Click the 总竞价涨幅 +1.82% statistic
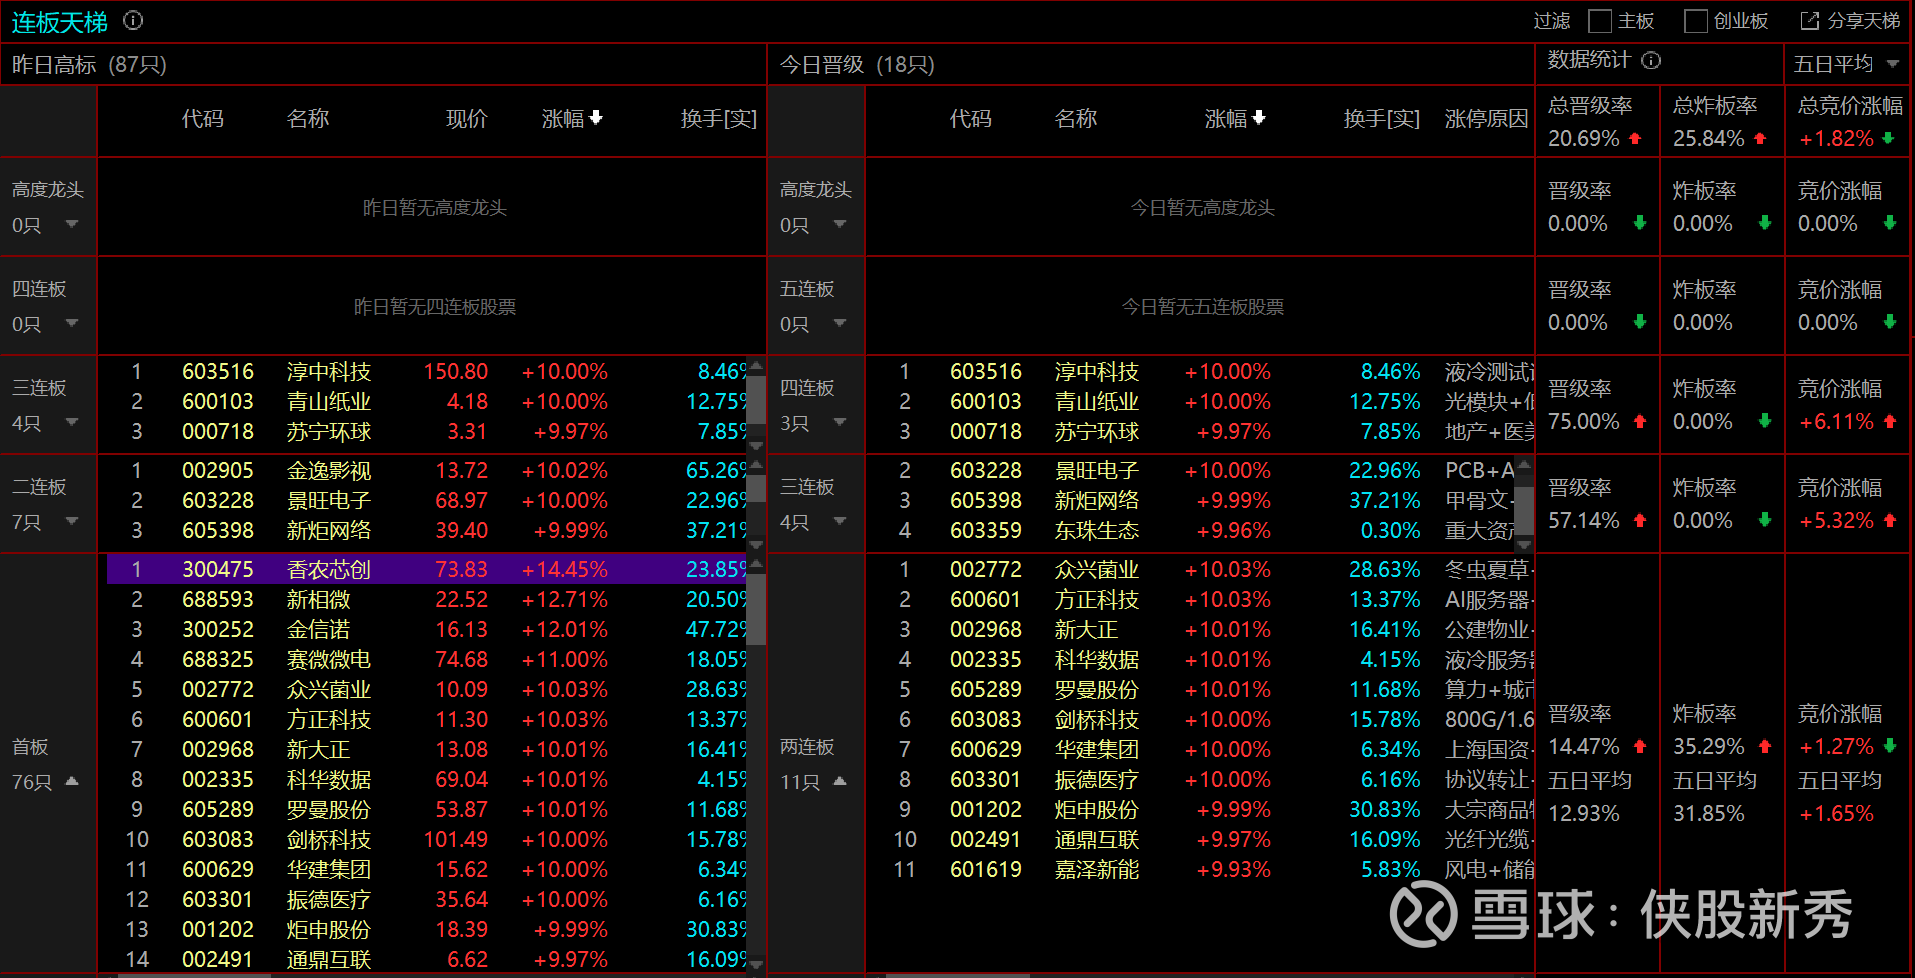Image resolution: width=1915 pixels, height=978 pixels. pyautogui.click(x=1850, y=122)
